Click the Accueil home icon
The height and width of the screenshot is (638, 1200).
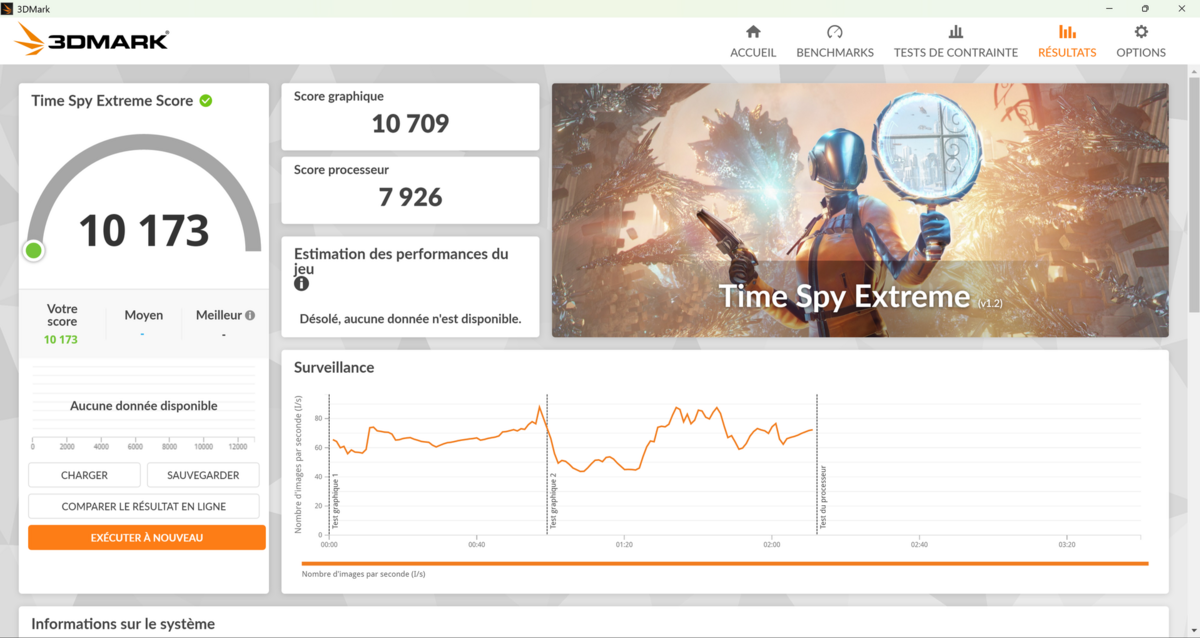pyautogui.click(x=753, y=32)
